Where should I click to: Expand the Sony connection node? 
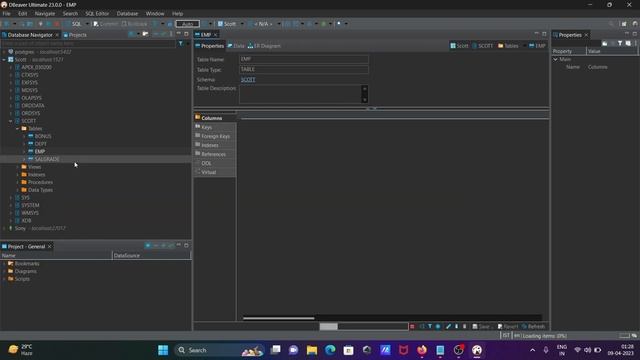coord(4,228)
